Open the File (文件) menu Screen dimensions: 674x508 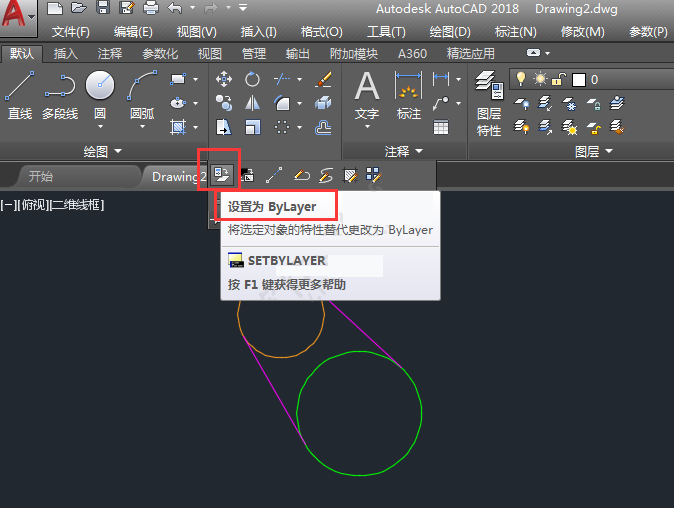(70, 32)
